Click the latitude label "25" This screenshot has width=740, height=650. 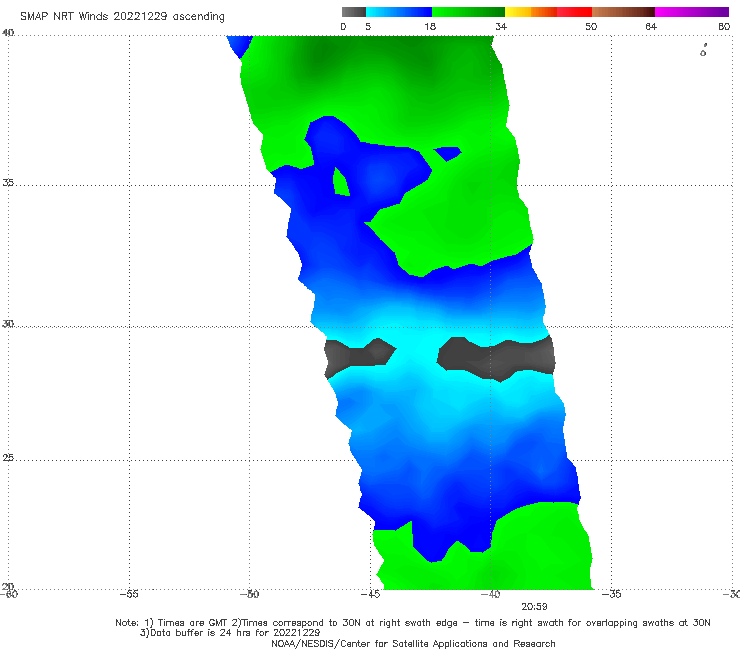coord(8,458)
